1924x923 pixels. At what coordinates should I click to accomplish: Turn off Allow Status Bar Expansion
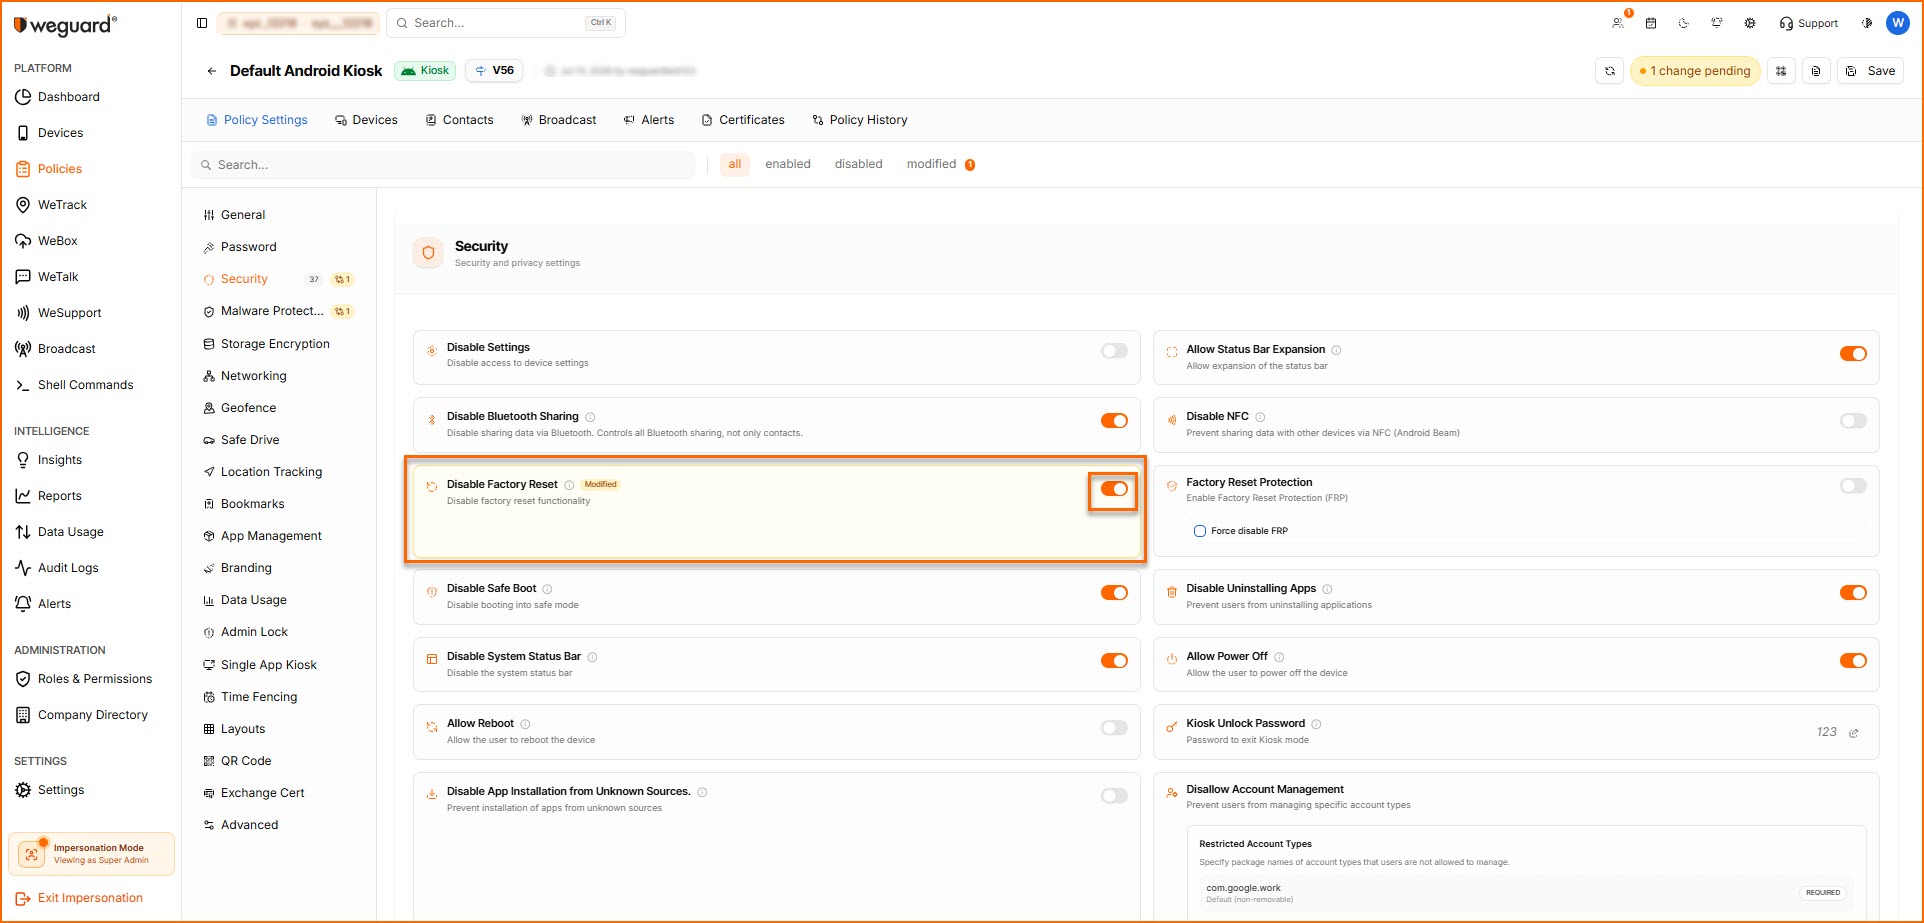point(1853,354)
